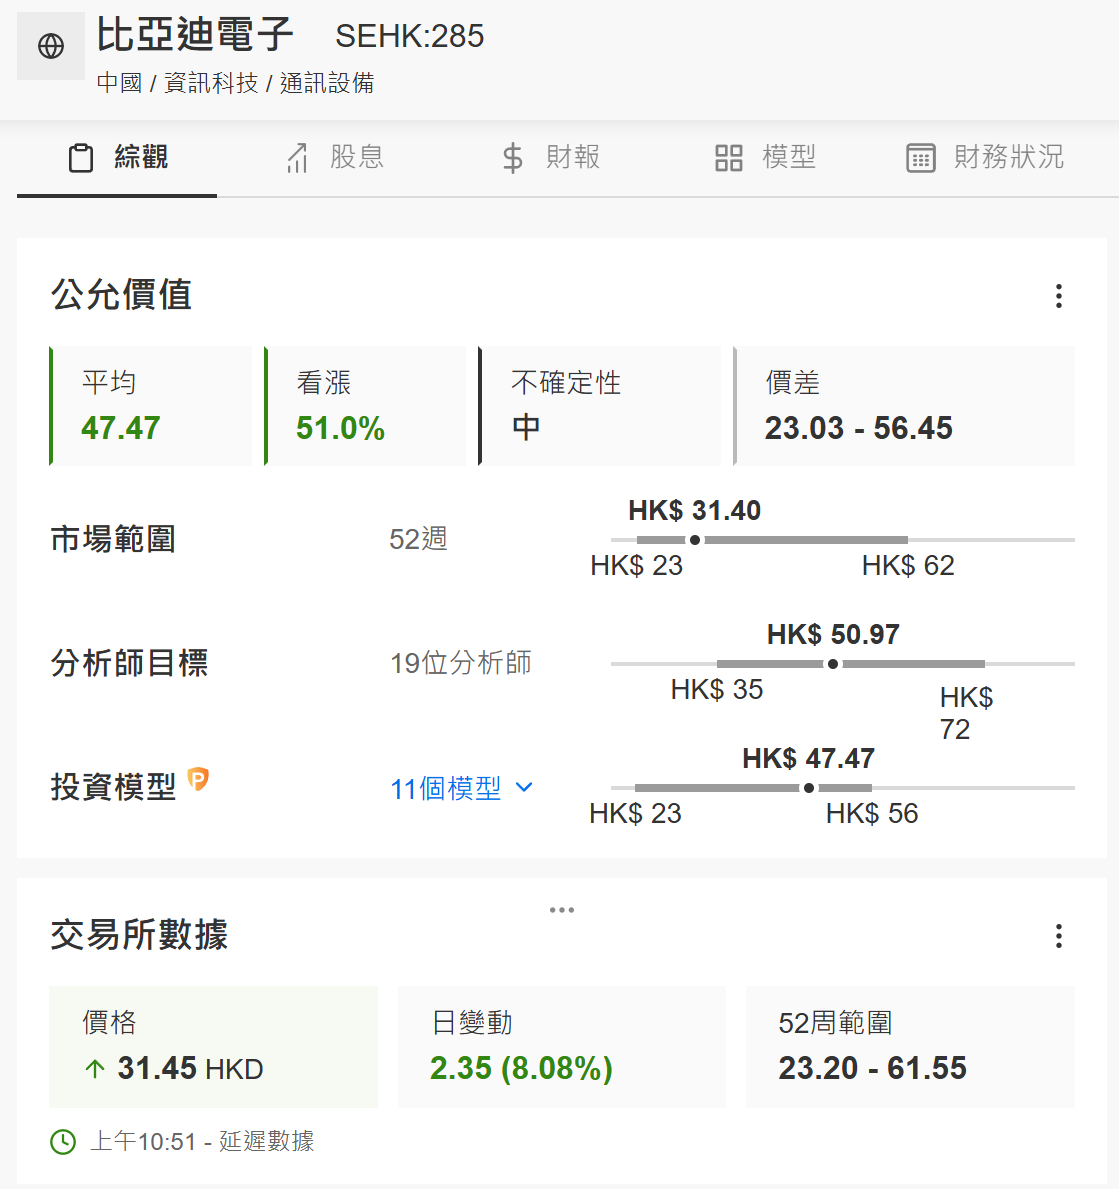Viewport: 1119px width, 1189px height.
Task: Click the three-dot handle above 交易所數據
Action: coord(562,910)
